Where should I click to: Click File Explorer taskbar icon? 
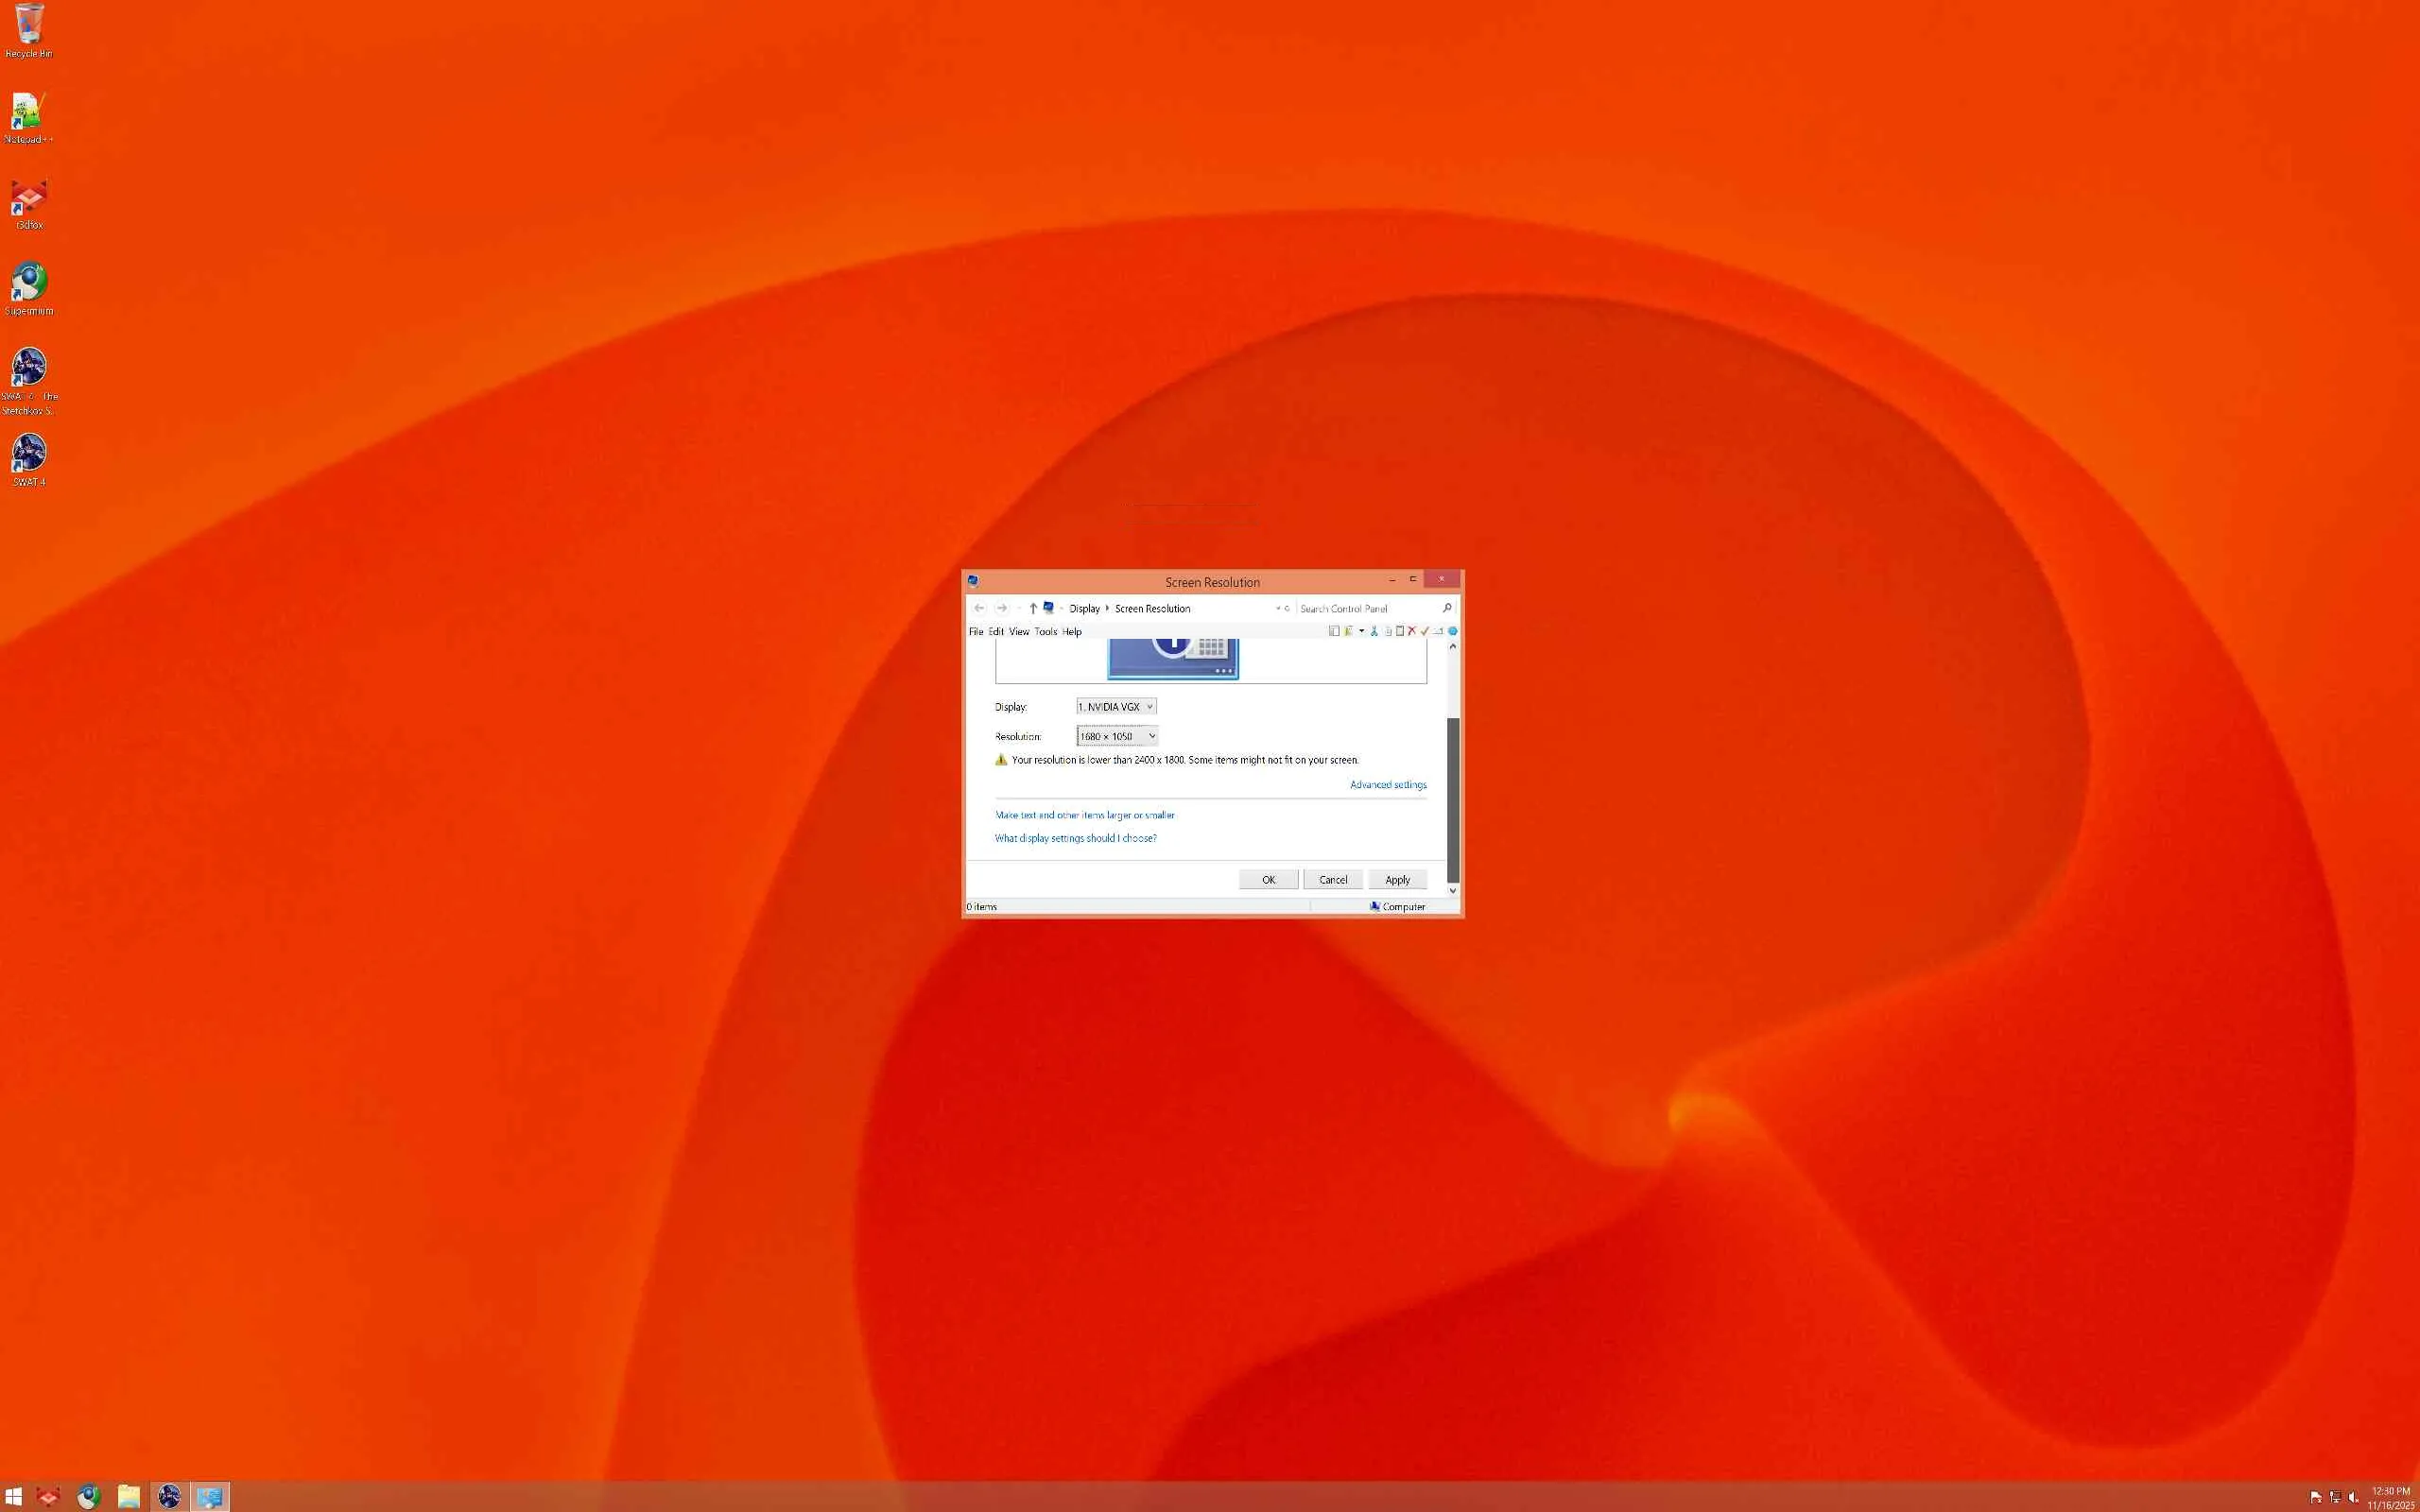129,1496
